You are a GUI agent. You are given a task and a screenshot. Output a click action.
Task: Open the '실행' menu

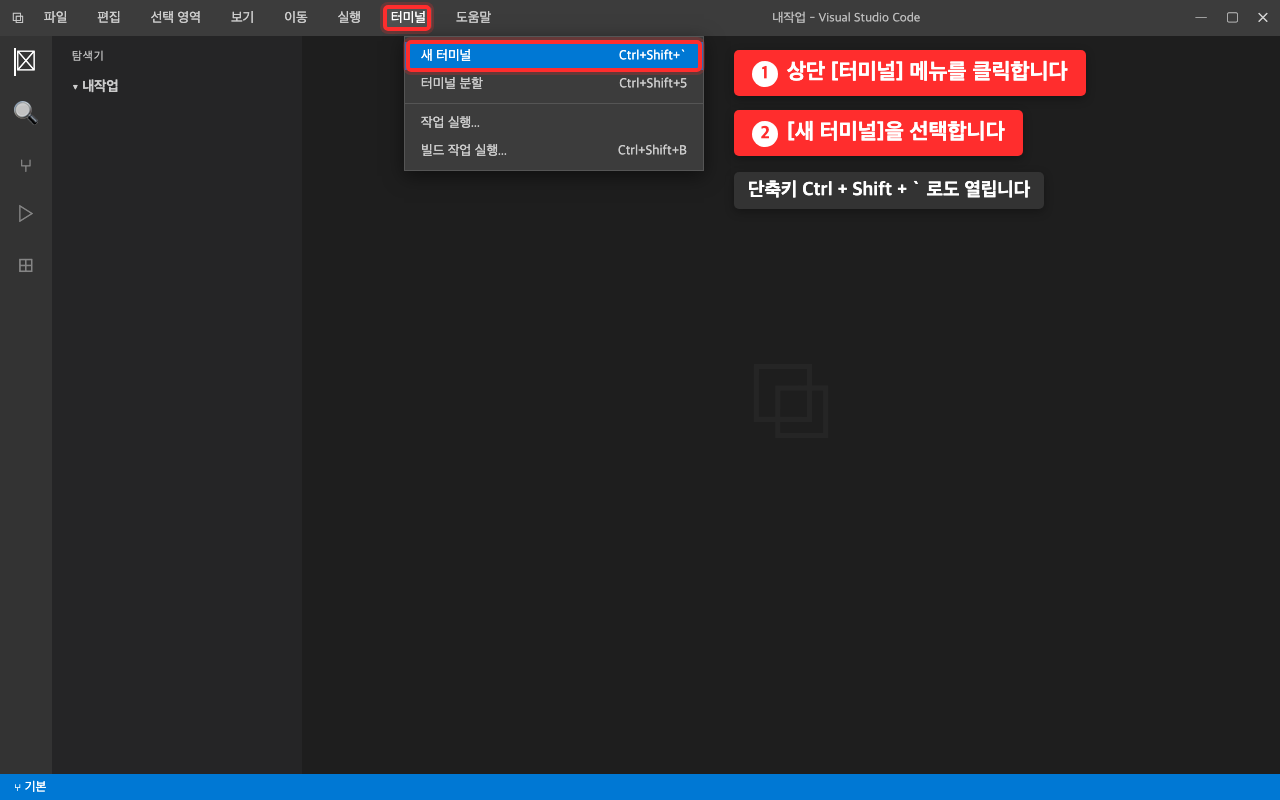click(349, 17)
